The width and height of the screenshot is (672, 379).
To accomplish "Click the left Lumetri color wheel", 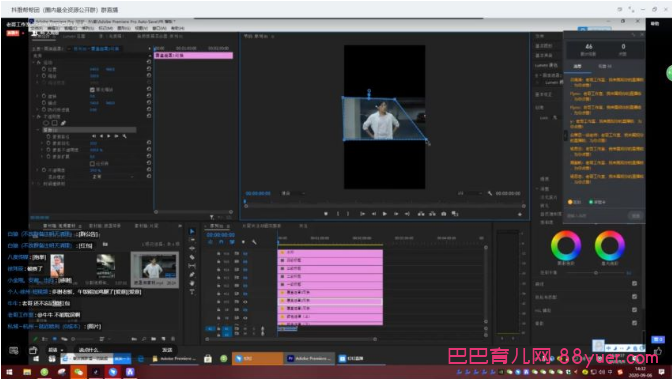I will pos(566,246).
